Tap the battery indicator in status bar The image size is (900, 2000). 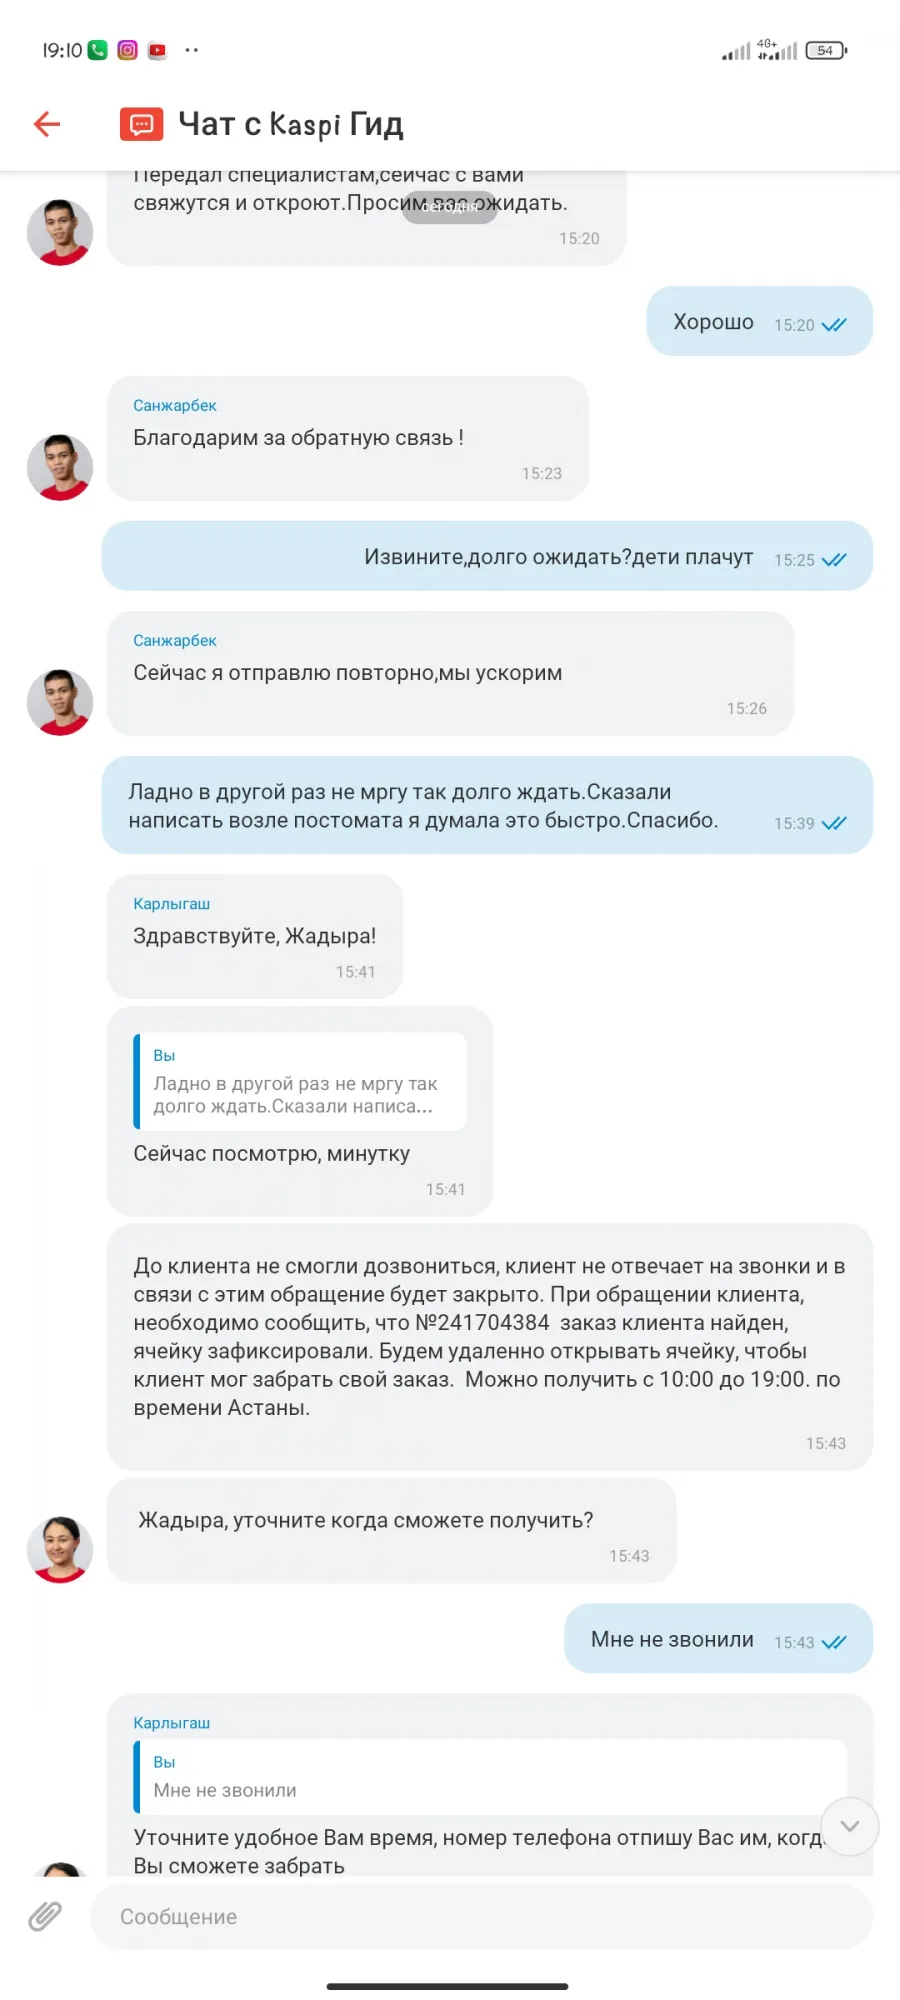click(826, 50)
